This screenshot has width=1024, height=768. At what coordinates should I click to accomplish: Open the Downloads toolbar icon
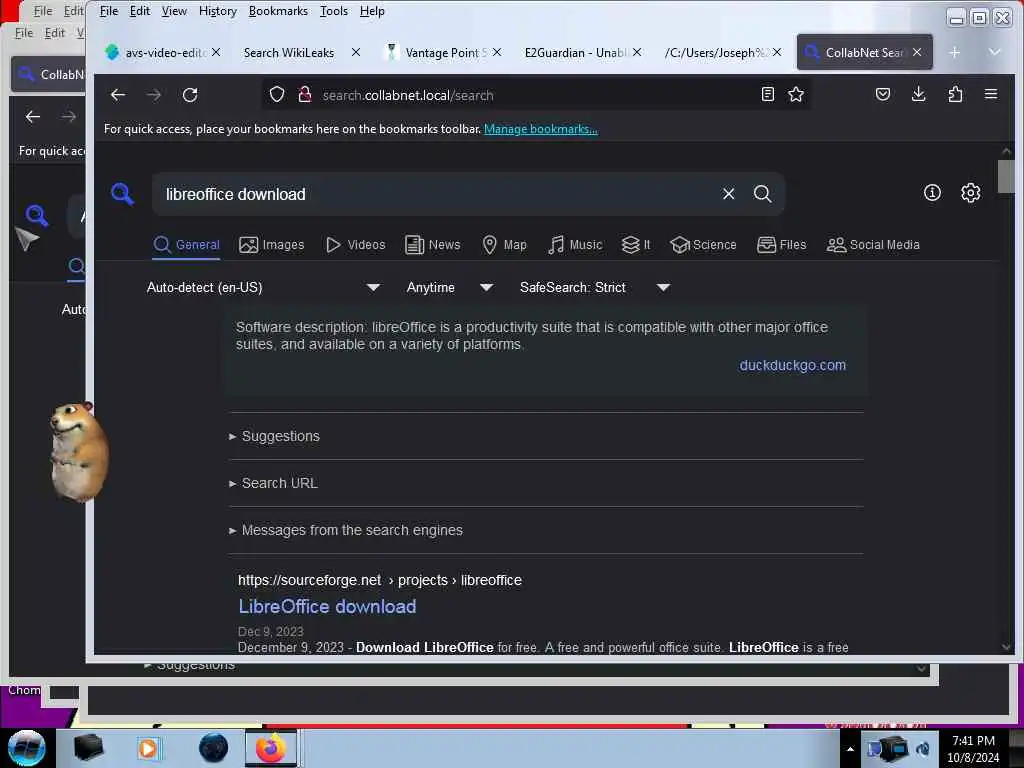(918, 95)
